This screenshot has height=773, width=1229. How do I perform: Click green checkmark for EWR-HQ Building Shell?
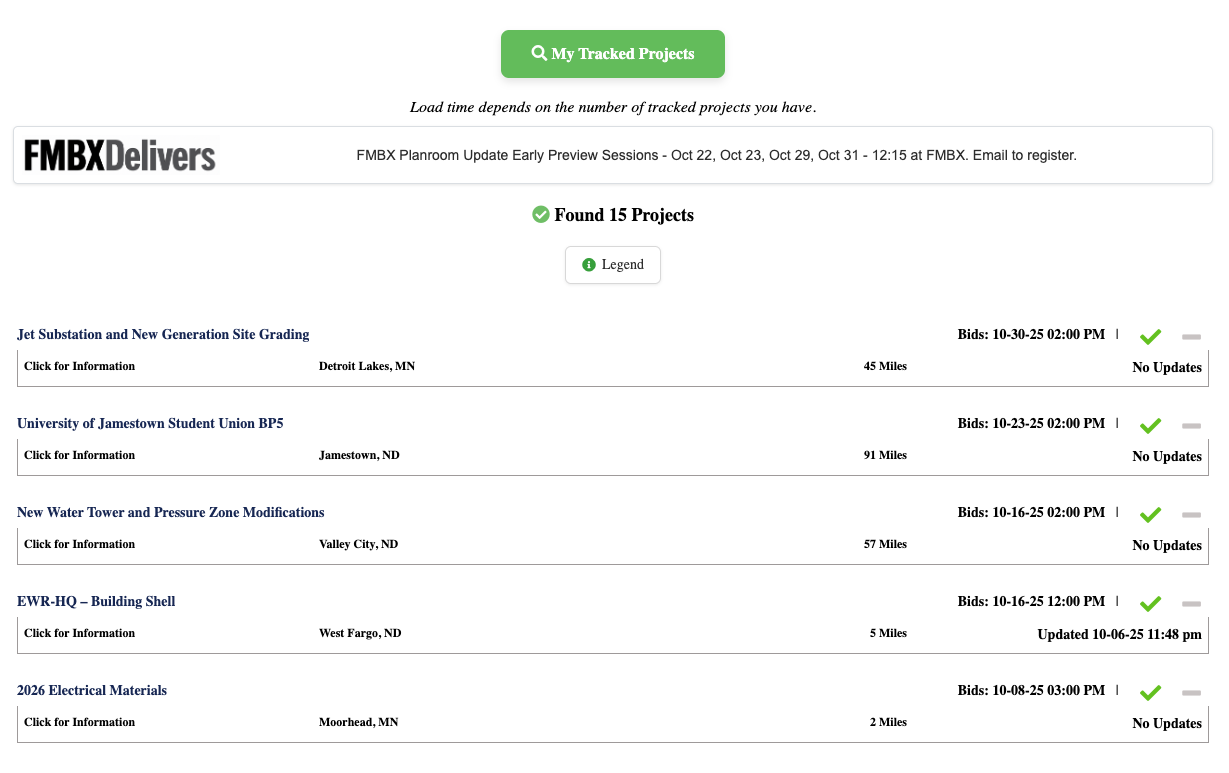point(1150,604)
